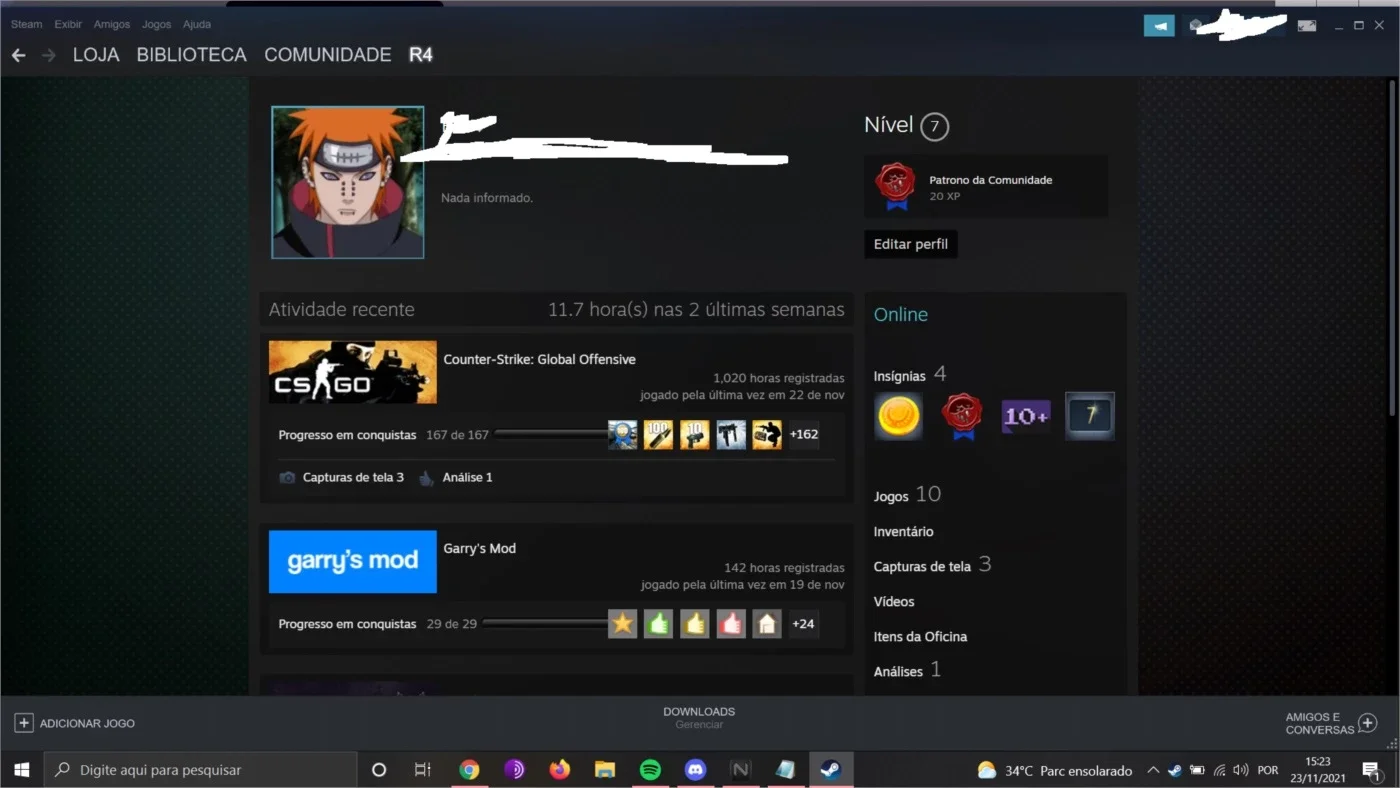Open the Vídeos link

tap(894, 601)
